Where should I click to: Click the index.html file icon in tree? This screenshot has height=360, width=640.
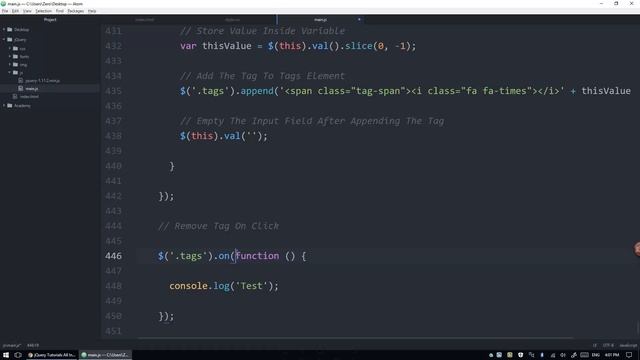click(x=15, y=96)
